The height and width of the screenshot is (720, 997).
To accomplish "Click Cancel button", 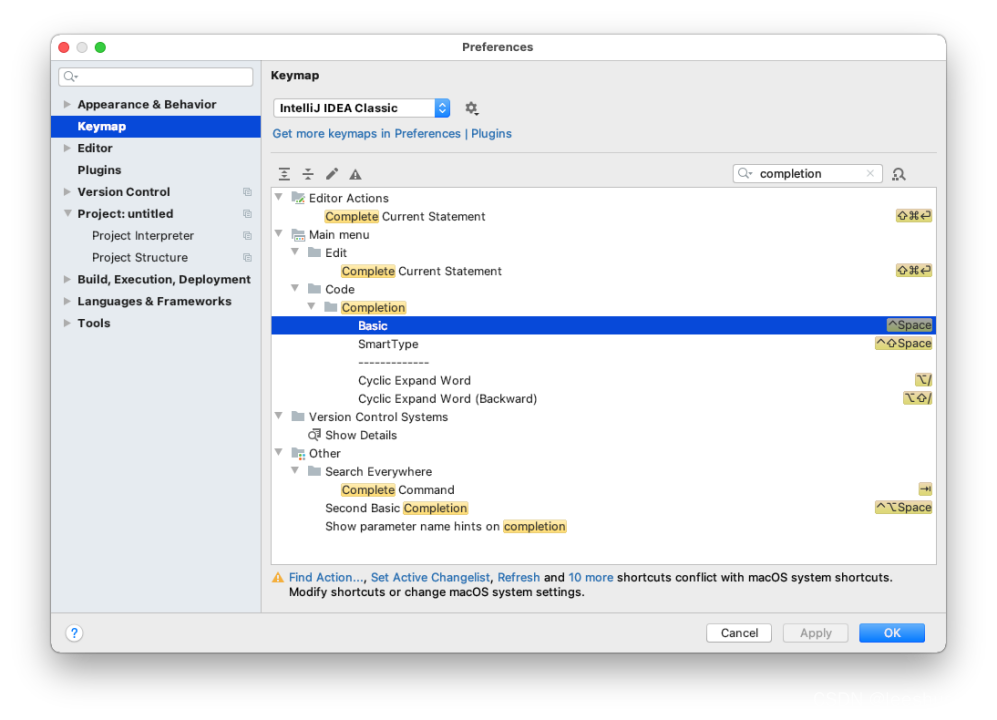I will pos(739,633).
